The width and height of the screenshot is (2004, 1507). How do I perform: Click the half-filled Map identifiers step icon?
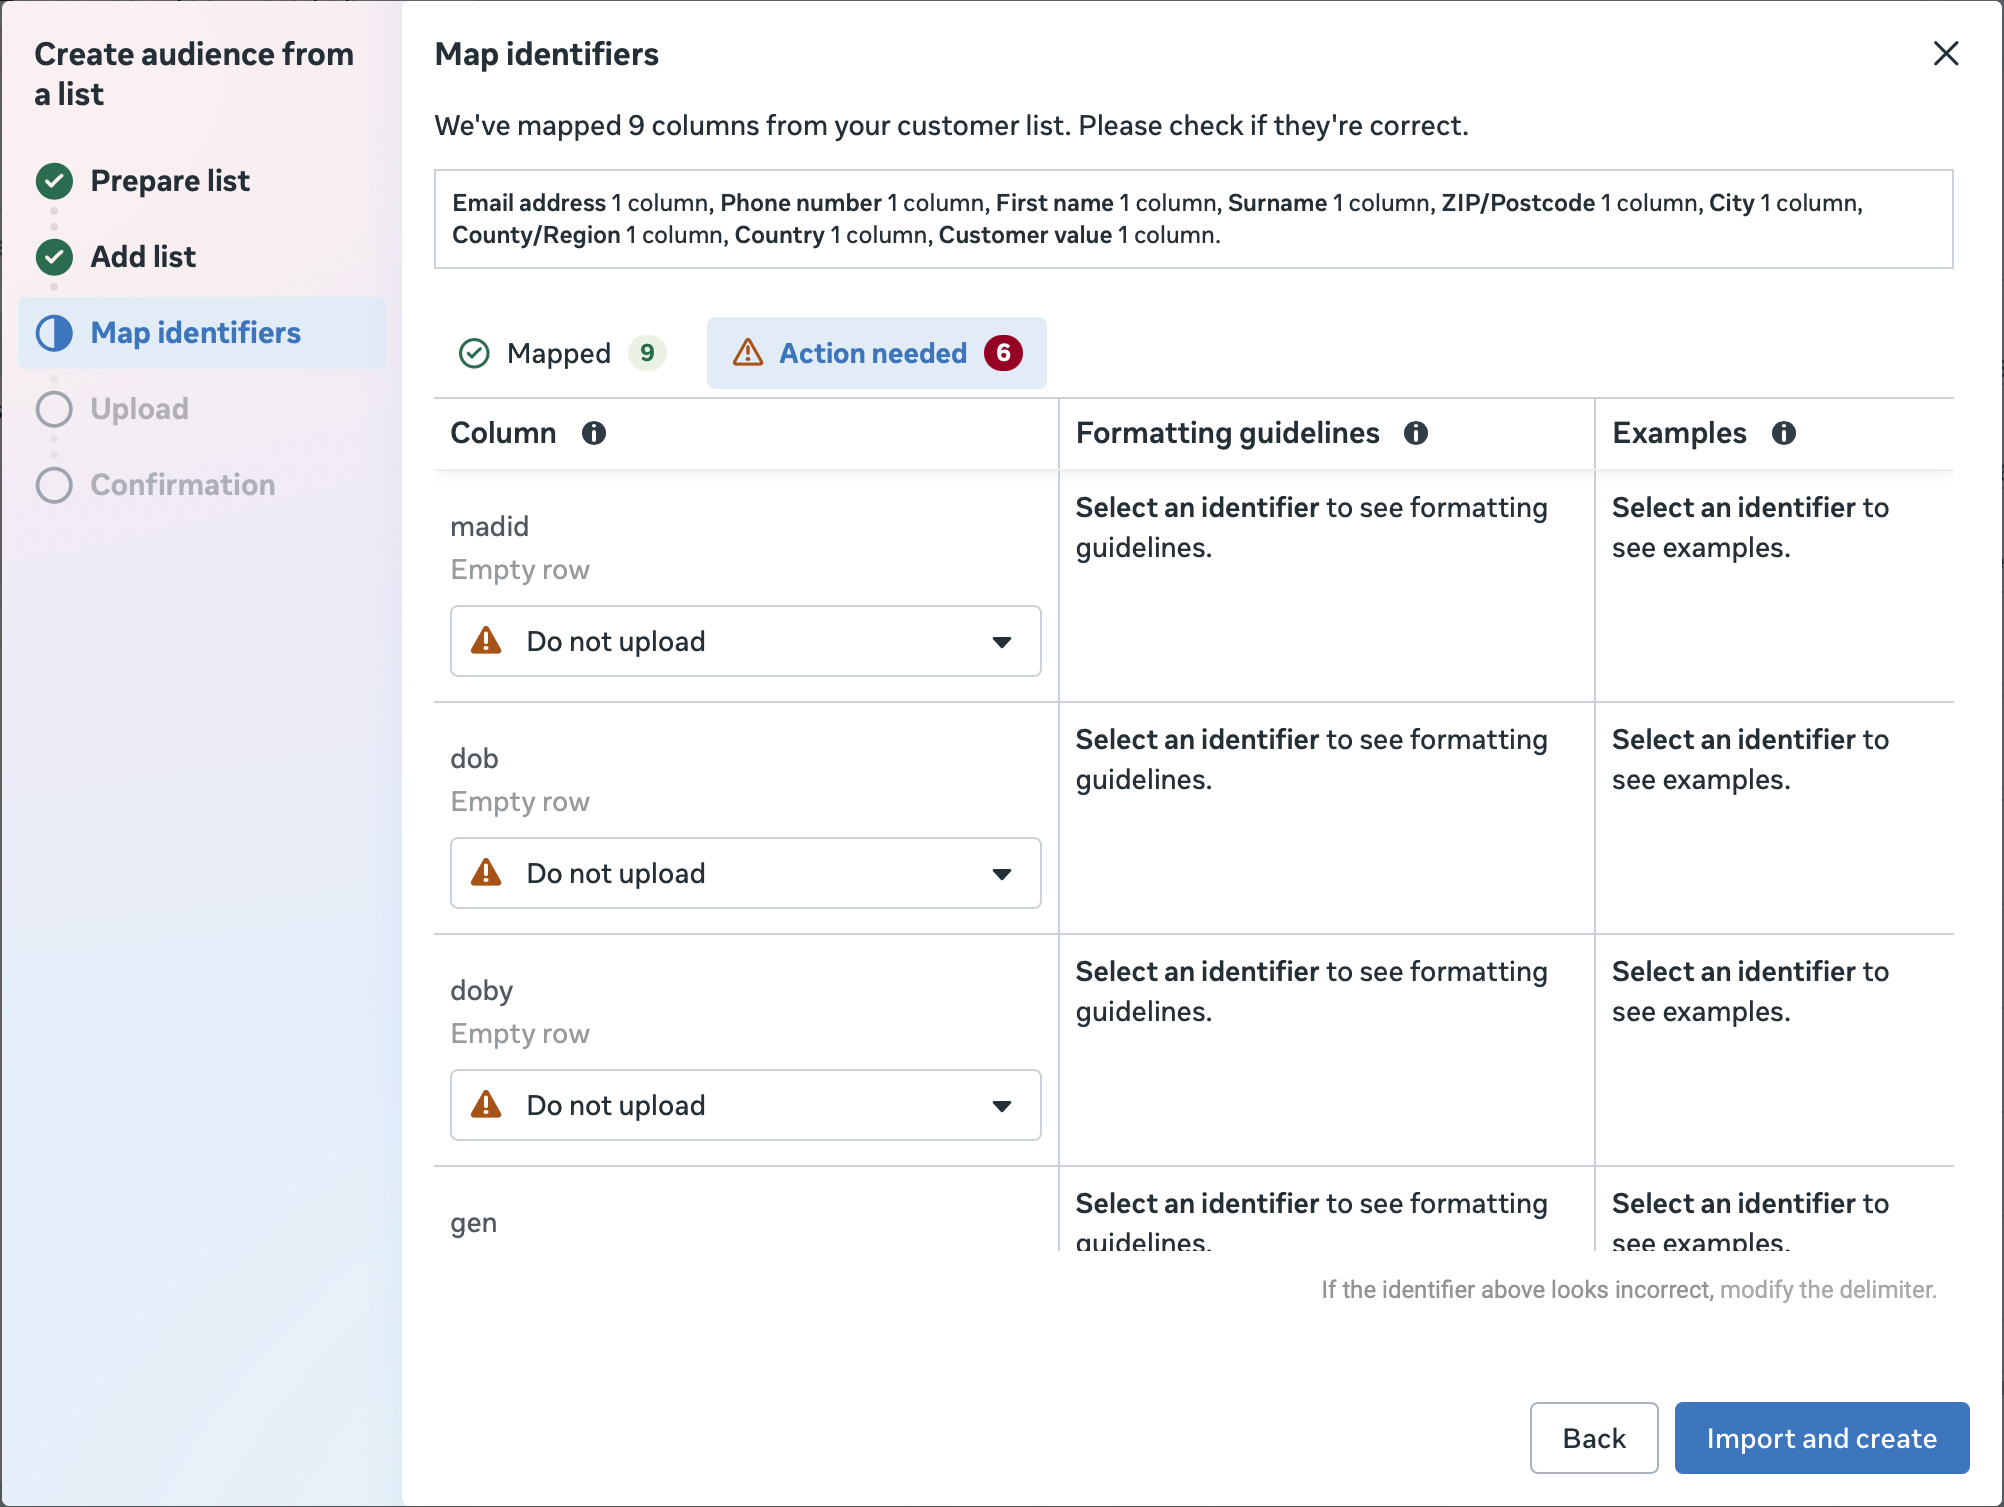coord(54,333)
